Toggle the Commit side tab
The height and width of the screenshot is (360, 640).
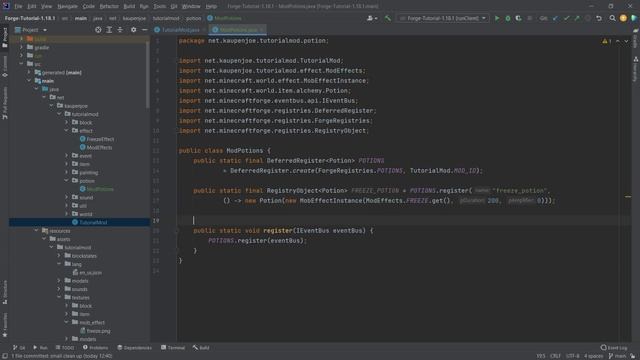5,67
